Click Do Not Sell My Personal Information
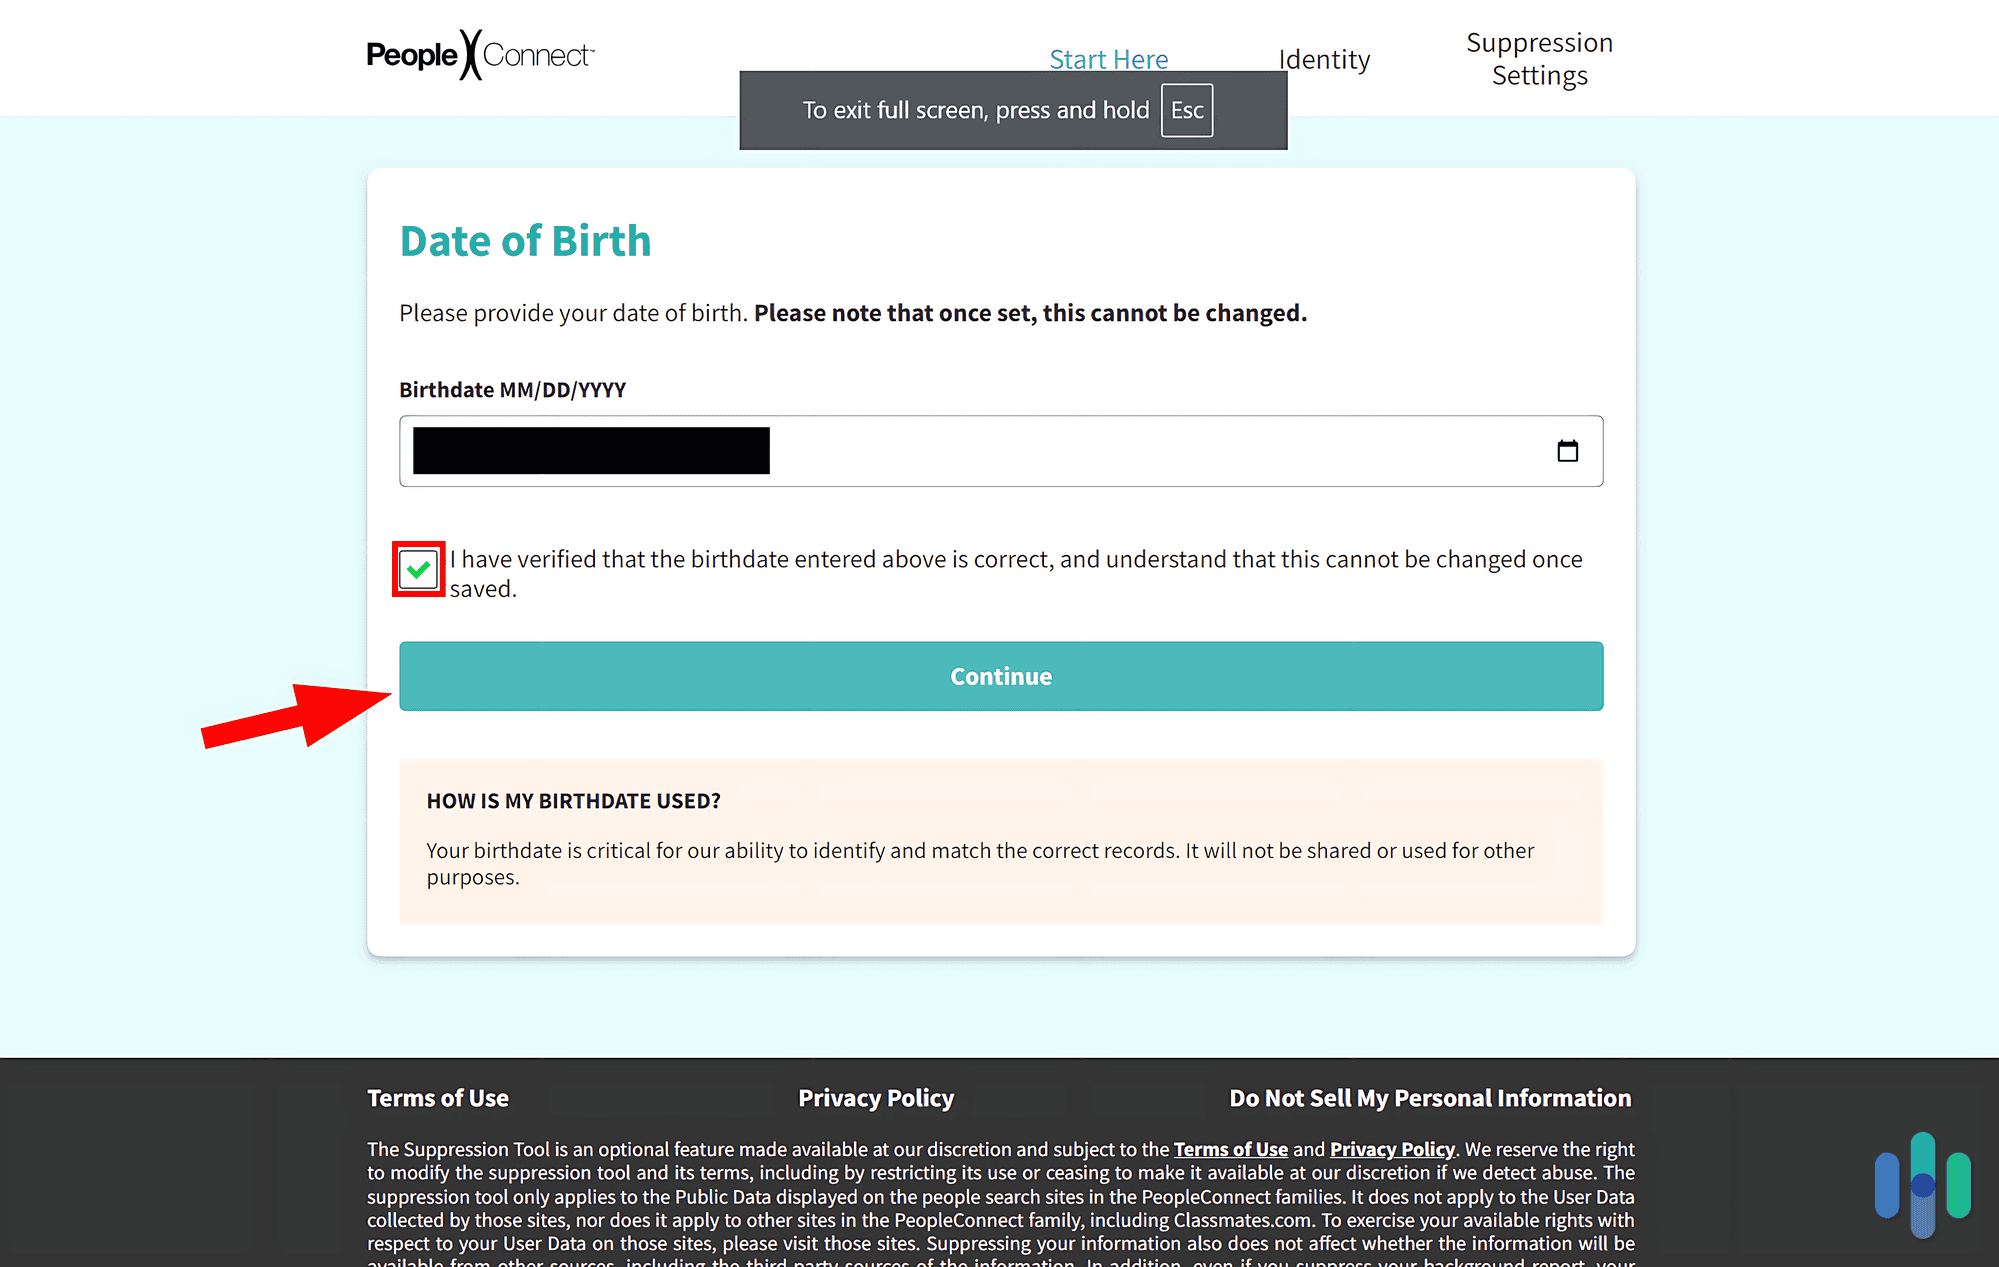This screenshot has height=1267, width=1999. coord(1429,1097)
